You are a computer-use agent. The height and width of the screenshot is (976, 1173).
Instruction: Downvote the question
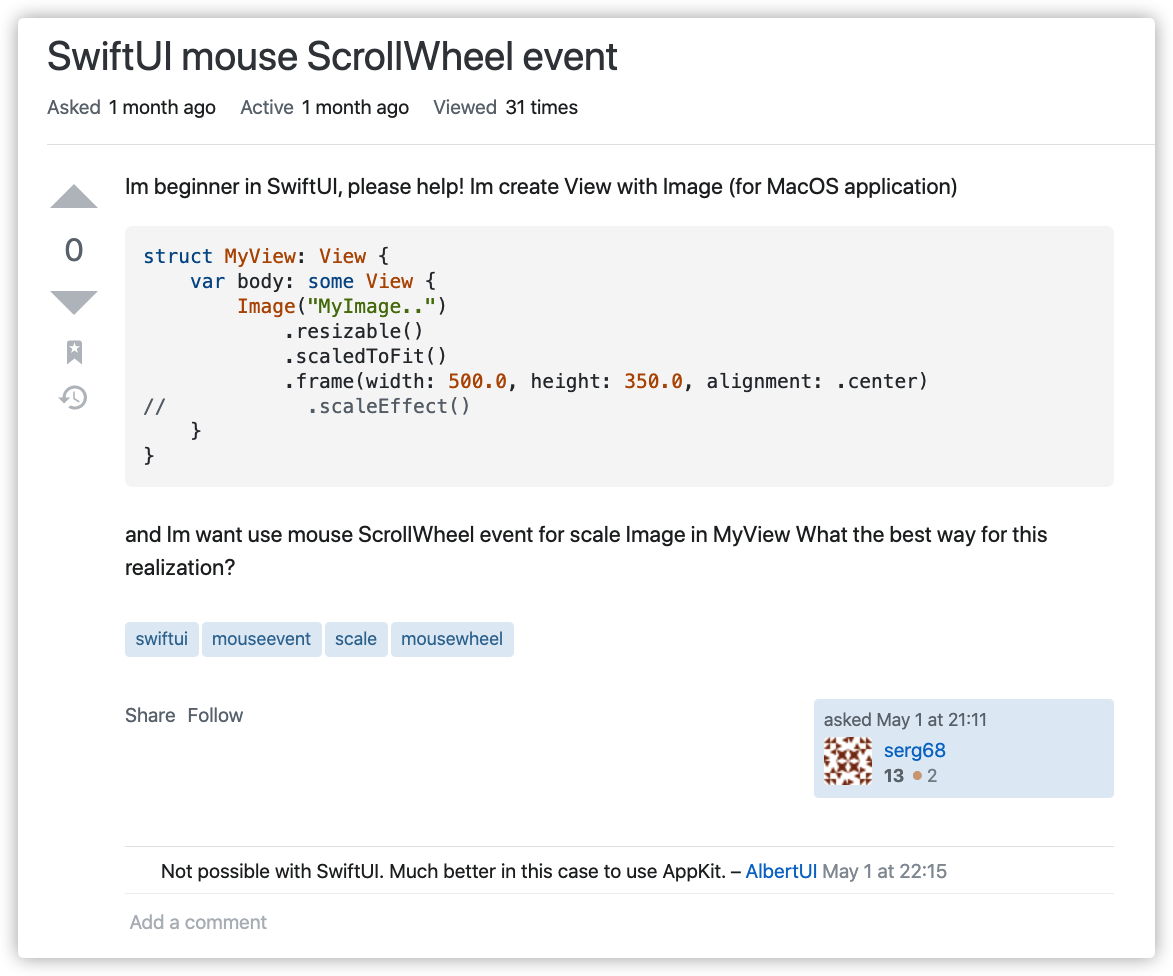(74, 301)
